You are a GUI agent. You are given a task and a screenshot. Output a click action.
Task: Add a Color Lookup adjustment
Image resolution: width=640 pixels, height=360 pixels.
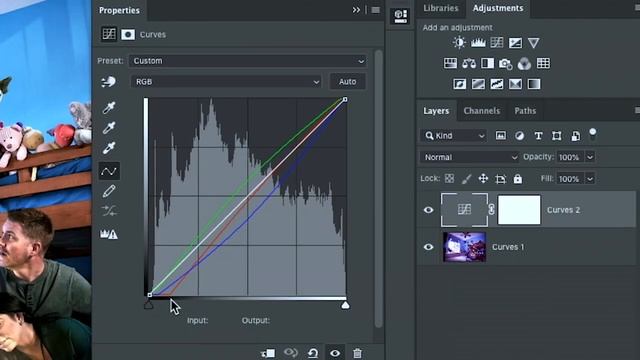[x=543, y=63]
